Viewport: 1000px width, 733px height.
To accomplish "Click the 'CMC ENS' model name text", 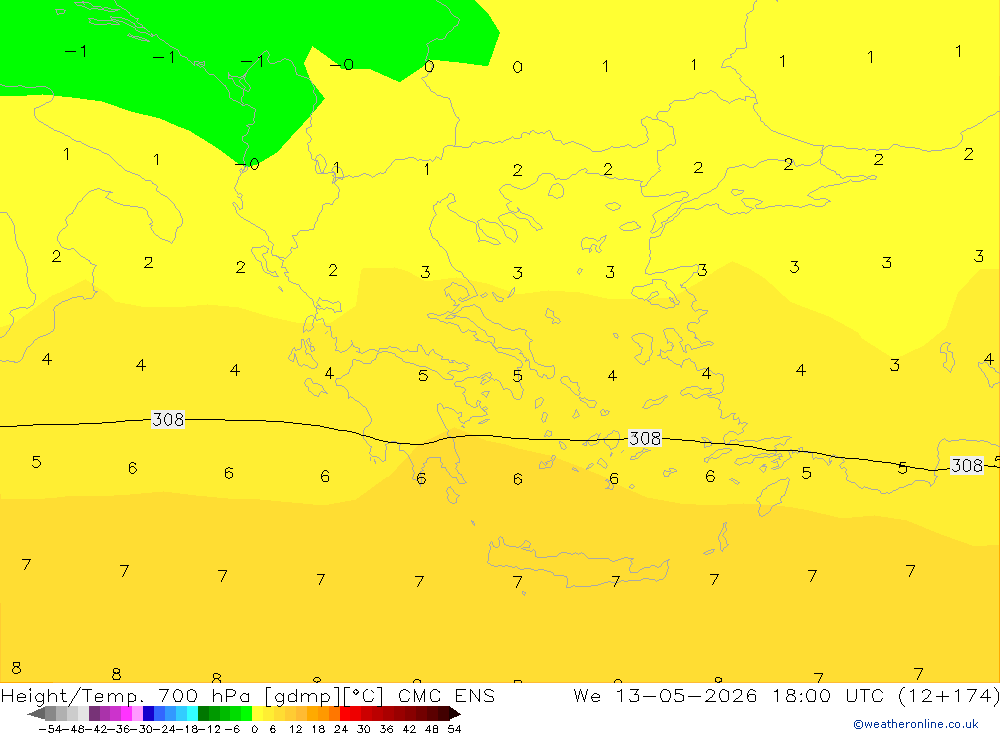I will [446, 695].
